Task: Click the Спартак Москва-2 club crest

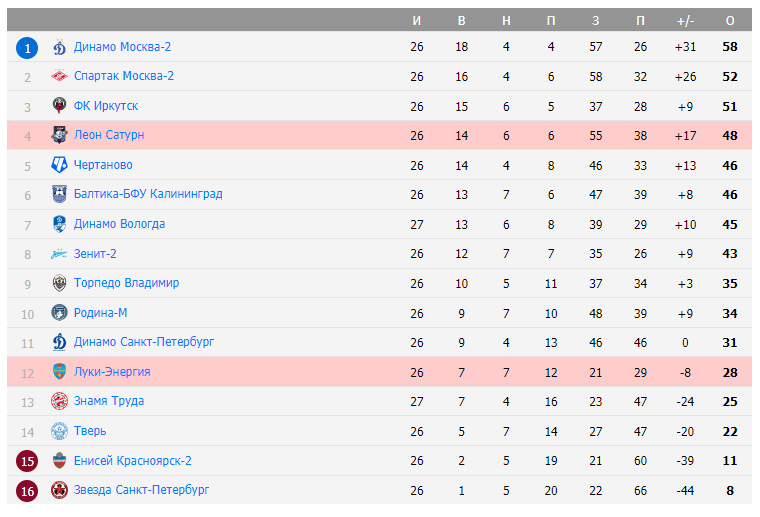Action: [x=59, y=76]
